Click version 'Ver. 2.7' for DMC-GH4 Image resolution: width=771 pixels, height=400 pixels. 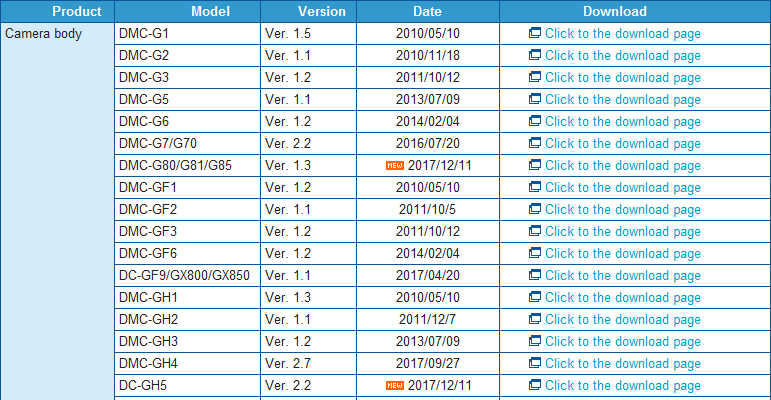click(x=288, y=363)
